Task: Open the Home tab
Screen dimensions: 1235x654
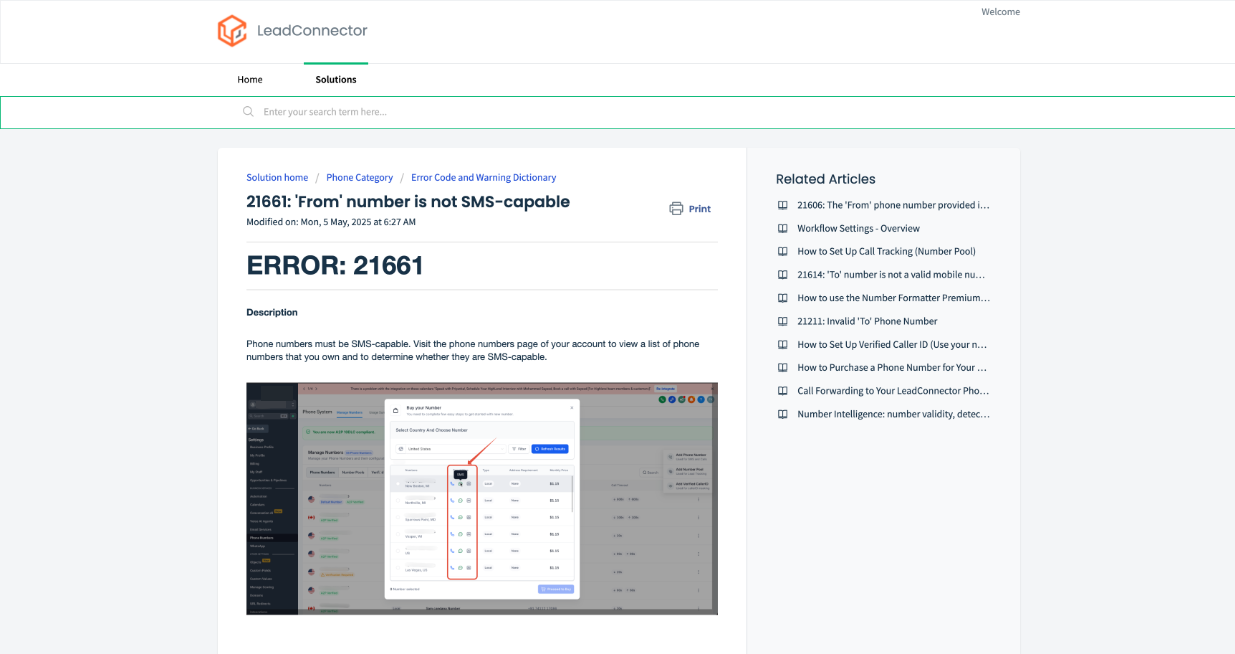Action: tap(250, 79)
